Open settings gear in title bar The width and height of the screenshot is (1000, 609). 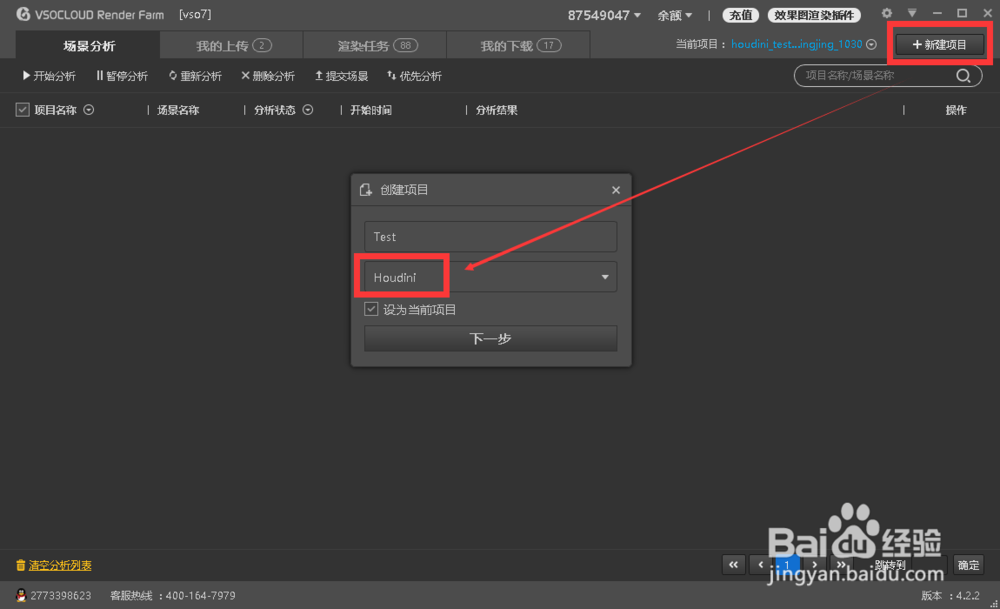pos(886,13)
